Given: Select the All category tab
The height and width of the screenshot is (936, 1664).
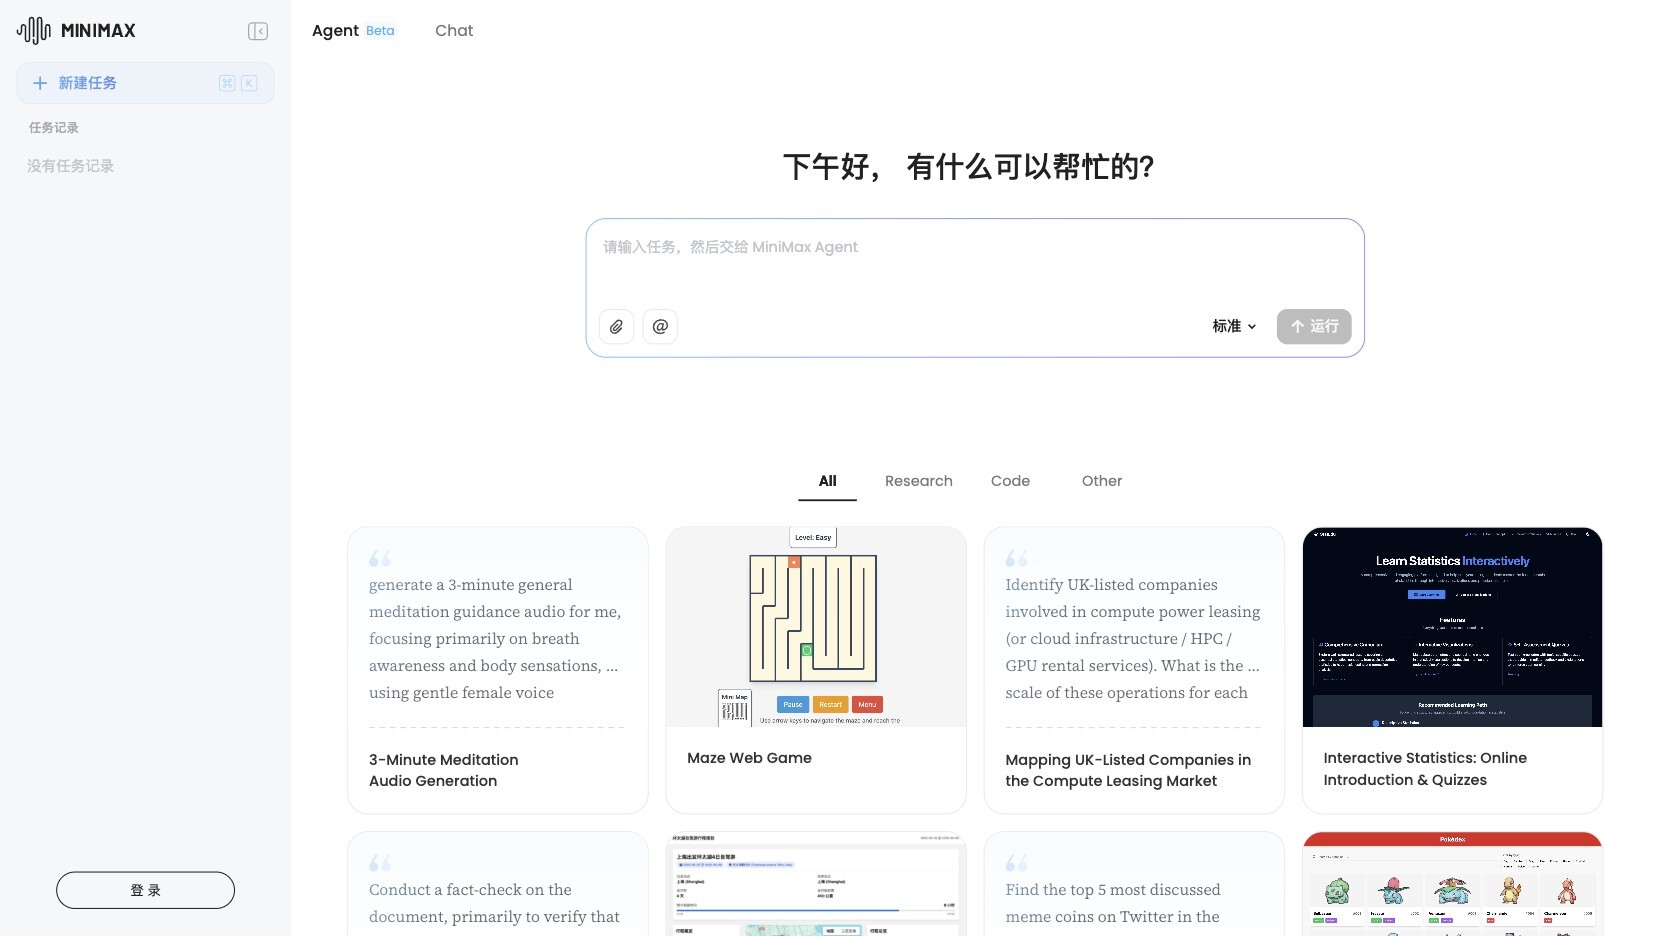Looking at the screenshot, I should coord(827,481).
